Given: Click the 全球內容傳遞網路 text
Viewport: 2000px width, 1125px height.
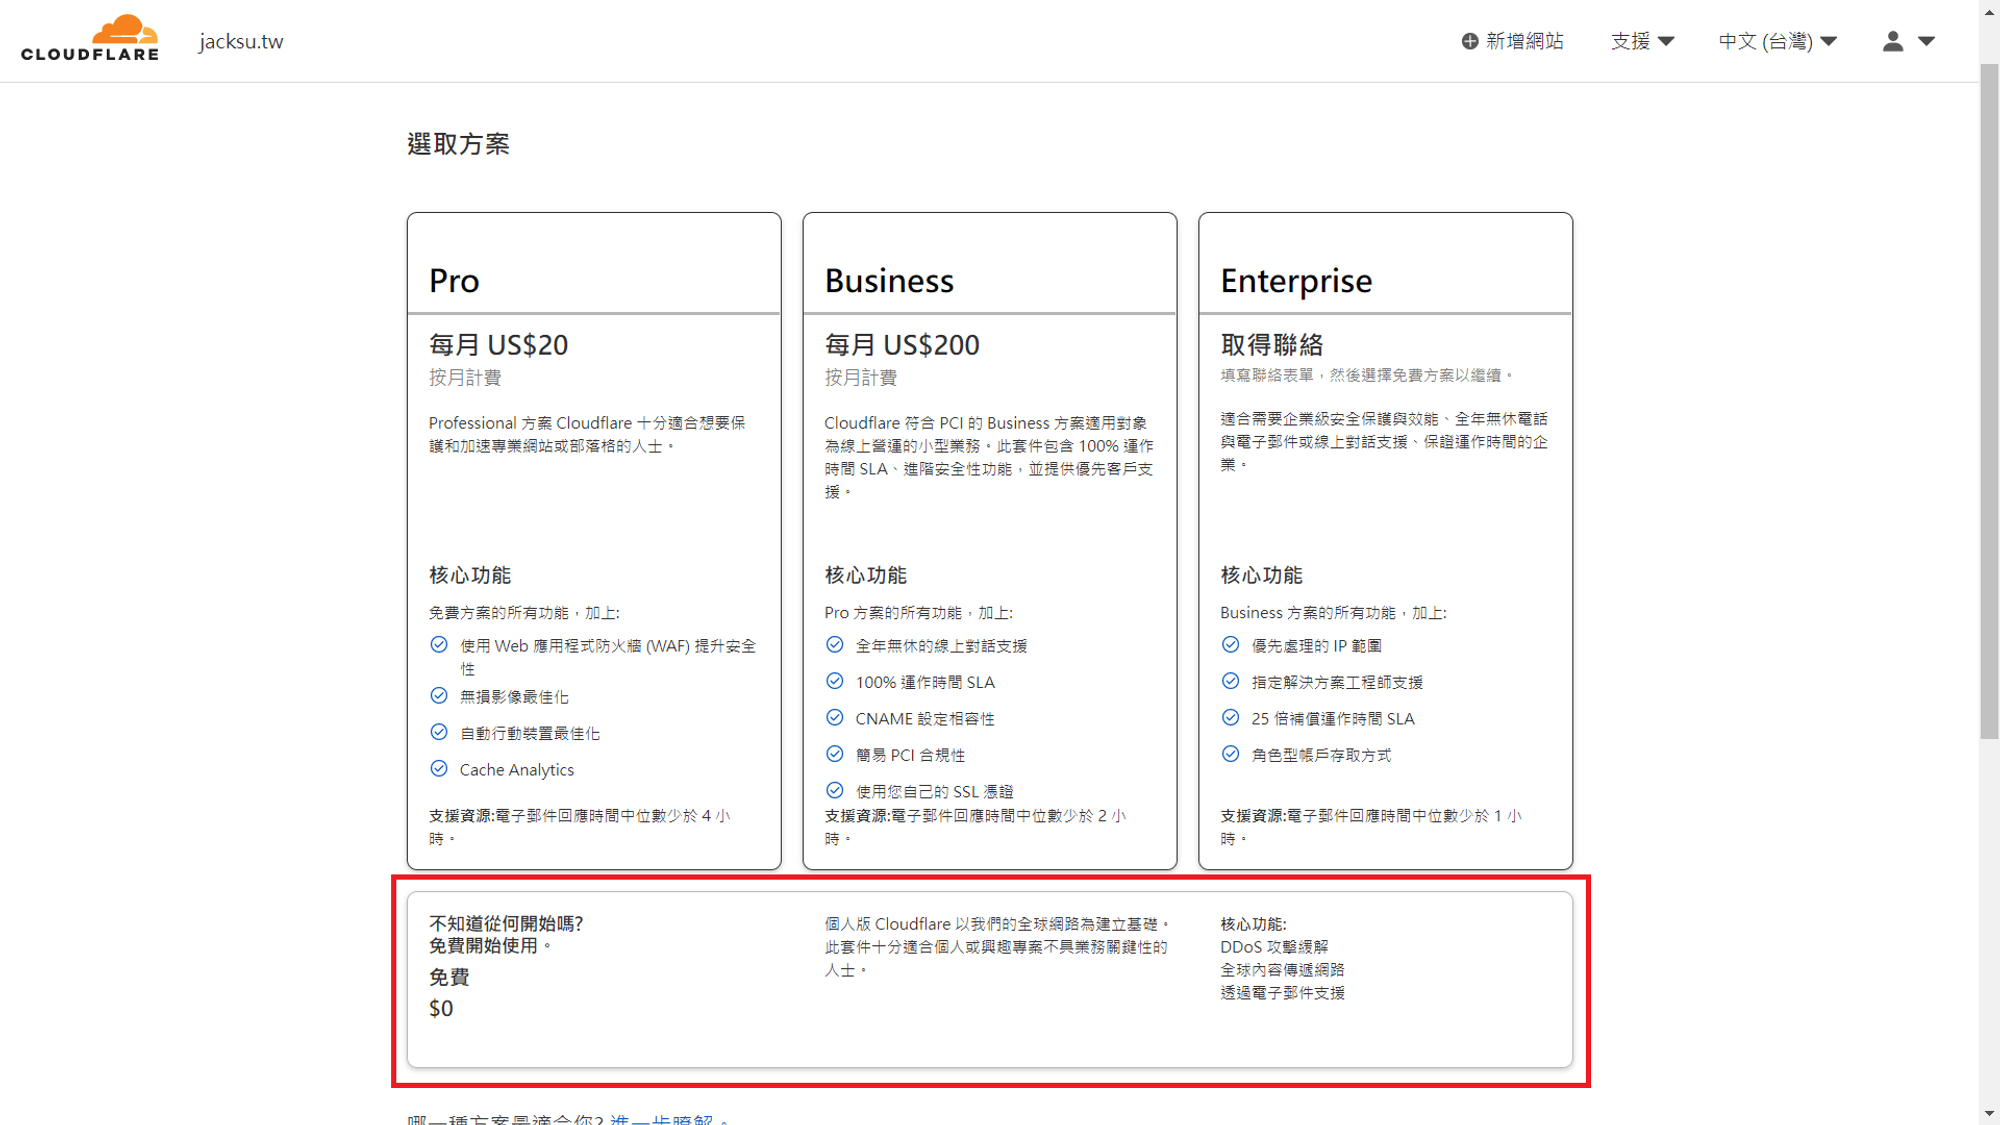Looking at the screenshot, I should 1283,969.
